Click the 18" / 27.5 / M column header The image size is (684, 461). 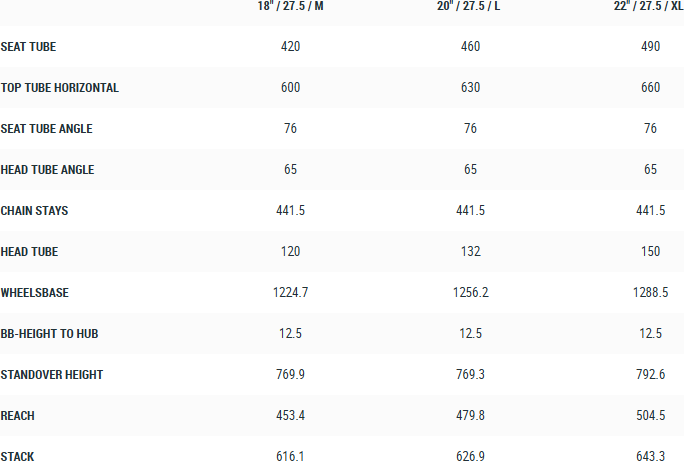click(x=290, y=6)
